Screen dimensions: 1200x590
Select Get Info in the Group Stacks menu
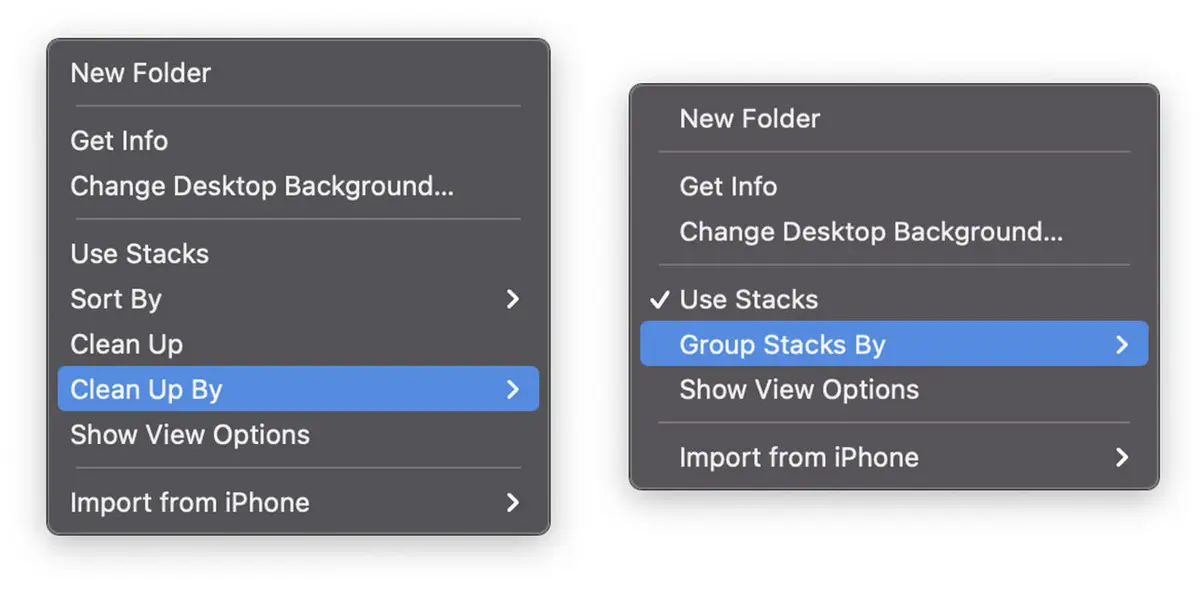coord(728,187)
